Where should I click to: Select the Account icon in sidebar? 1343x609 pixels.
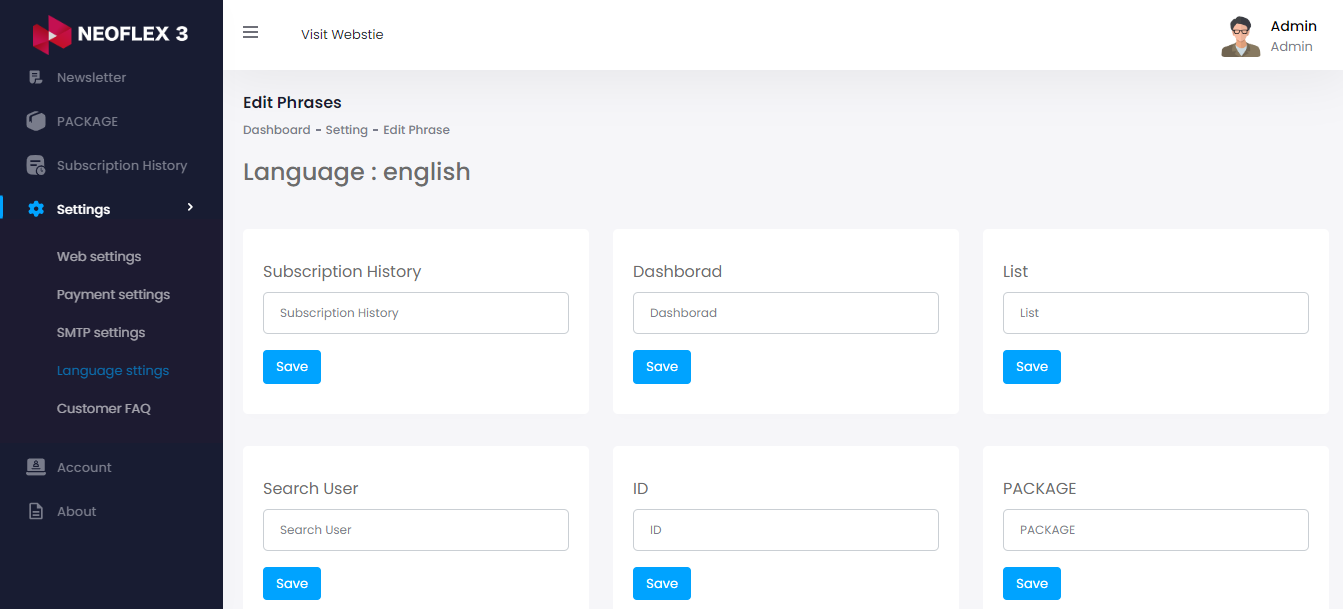(35, 467)
